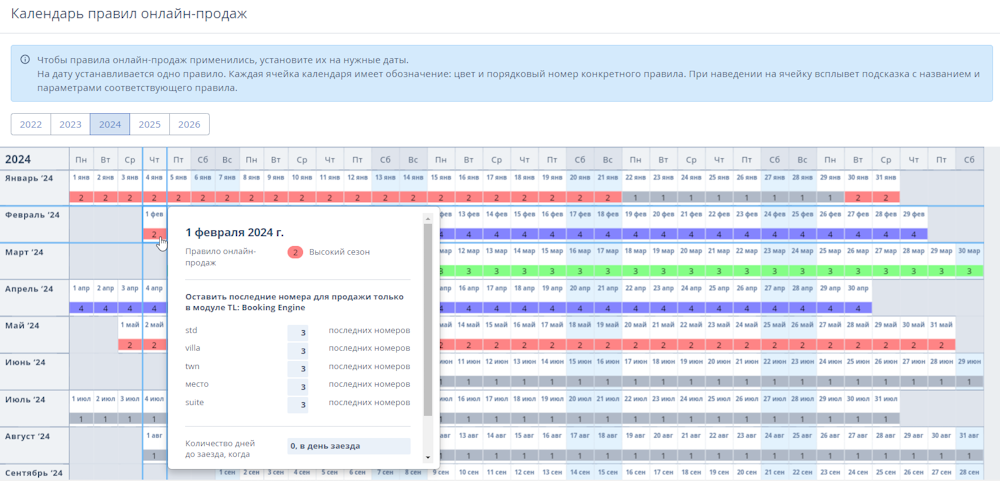This screenshot has width=1000, height=481.
Task: Click purple rule 4 cell under 1 апр
Action: 81,307
